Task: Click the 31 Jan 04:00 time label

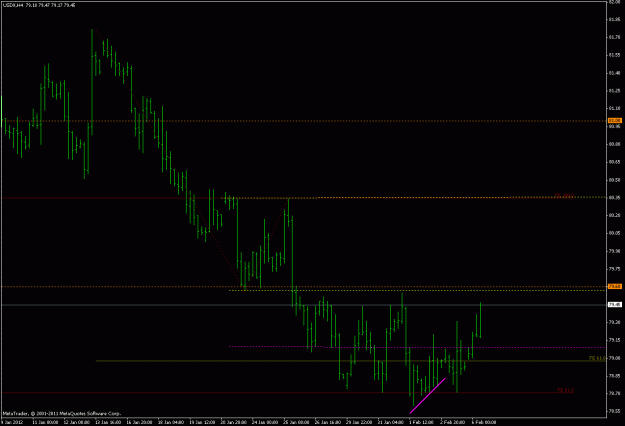Action: [391, 422]
